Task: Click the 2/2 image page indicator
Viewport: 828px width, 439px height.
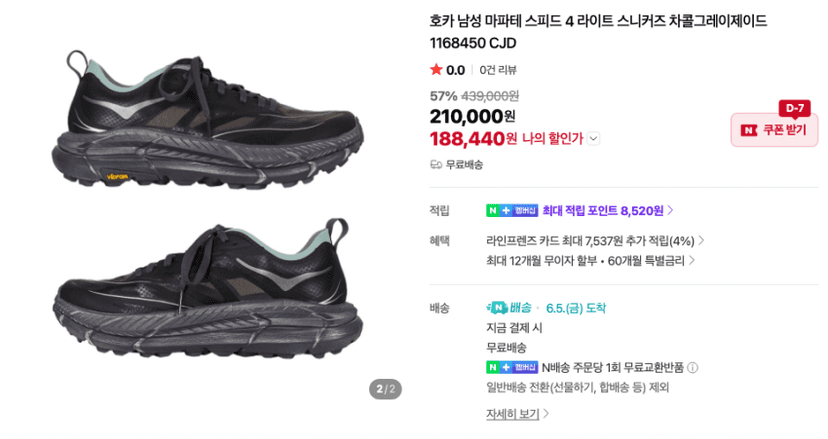Action: click(x=385, y=389)
